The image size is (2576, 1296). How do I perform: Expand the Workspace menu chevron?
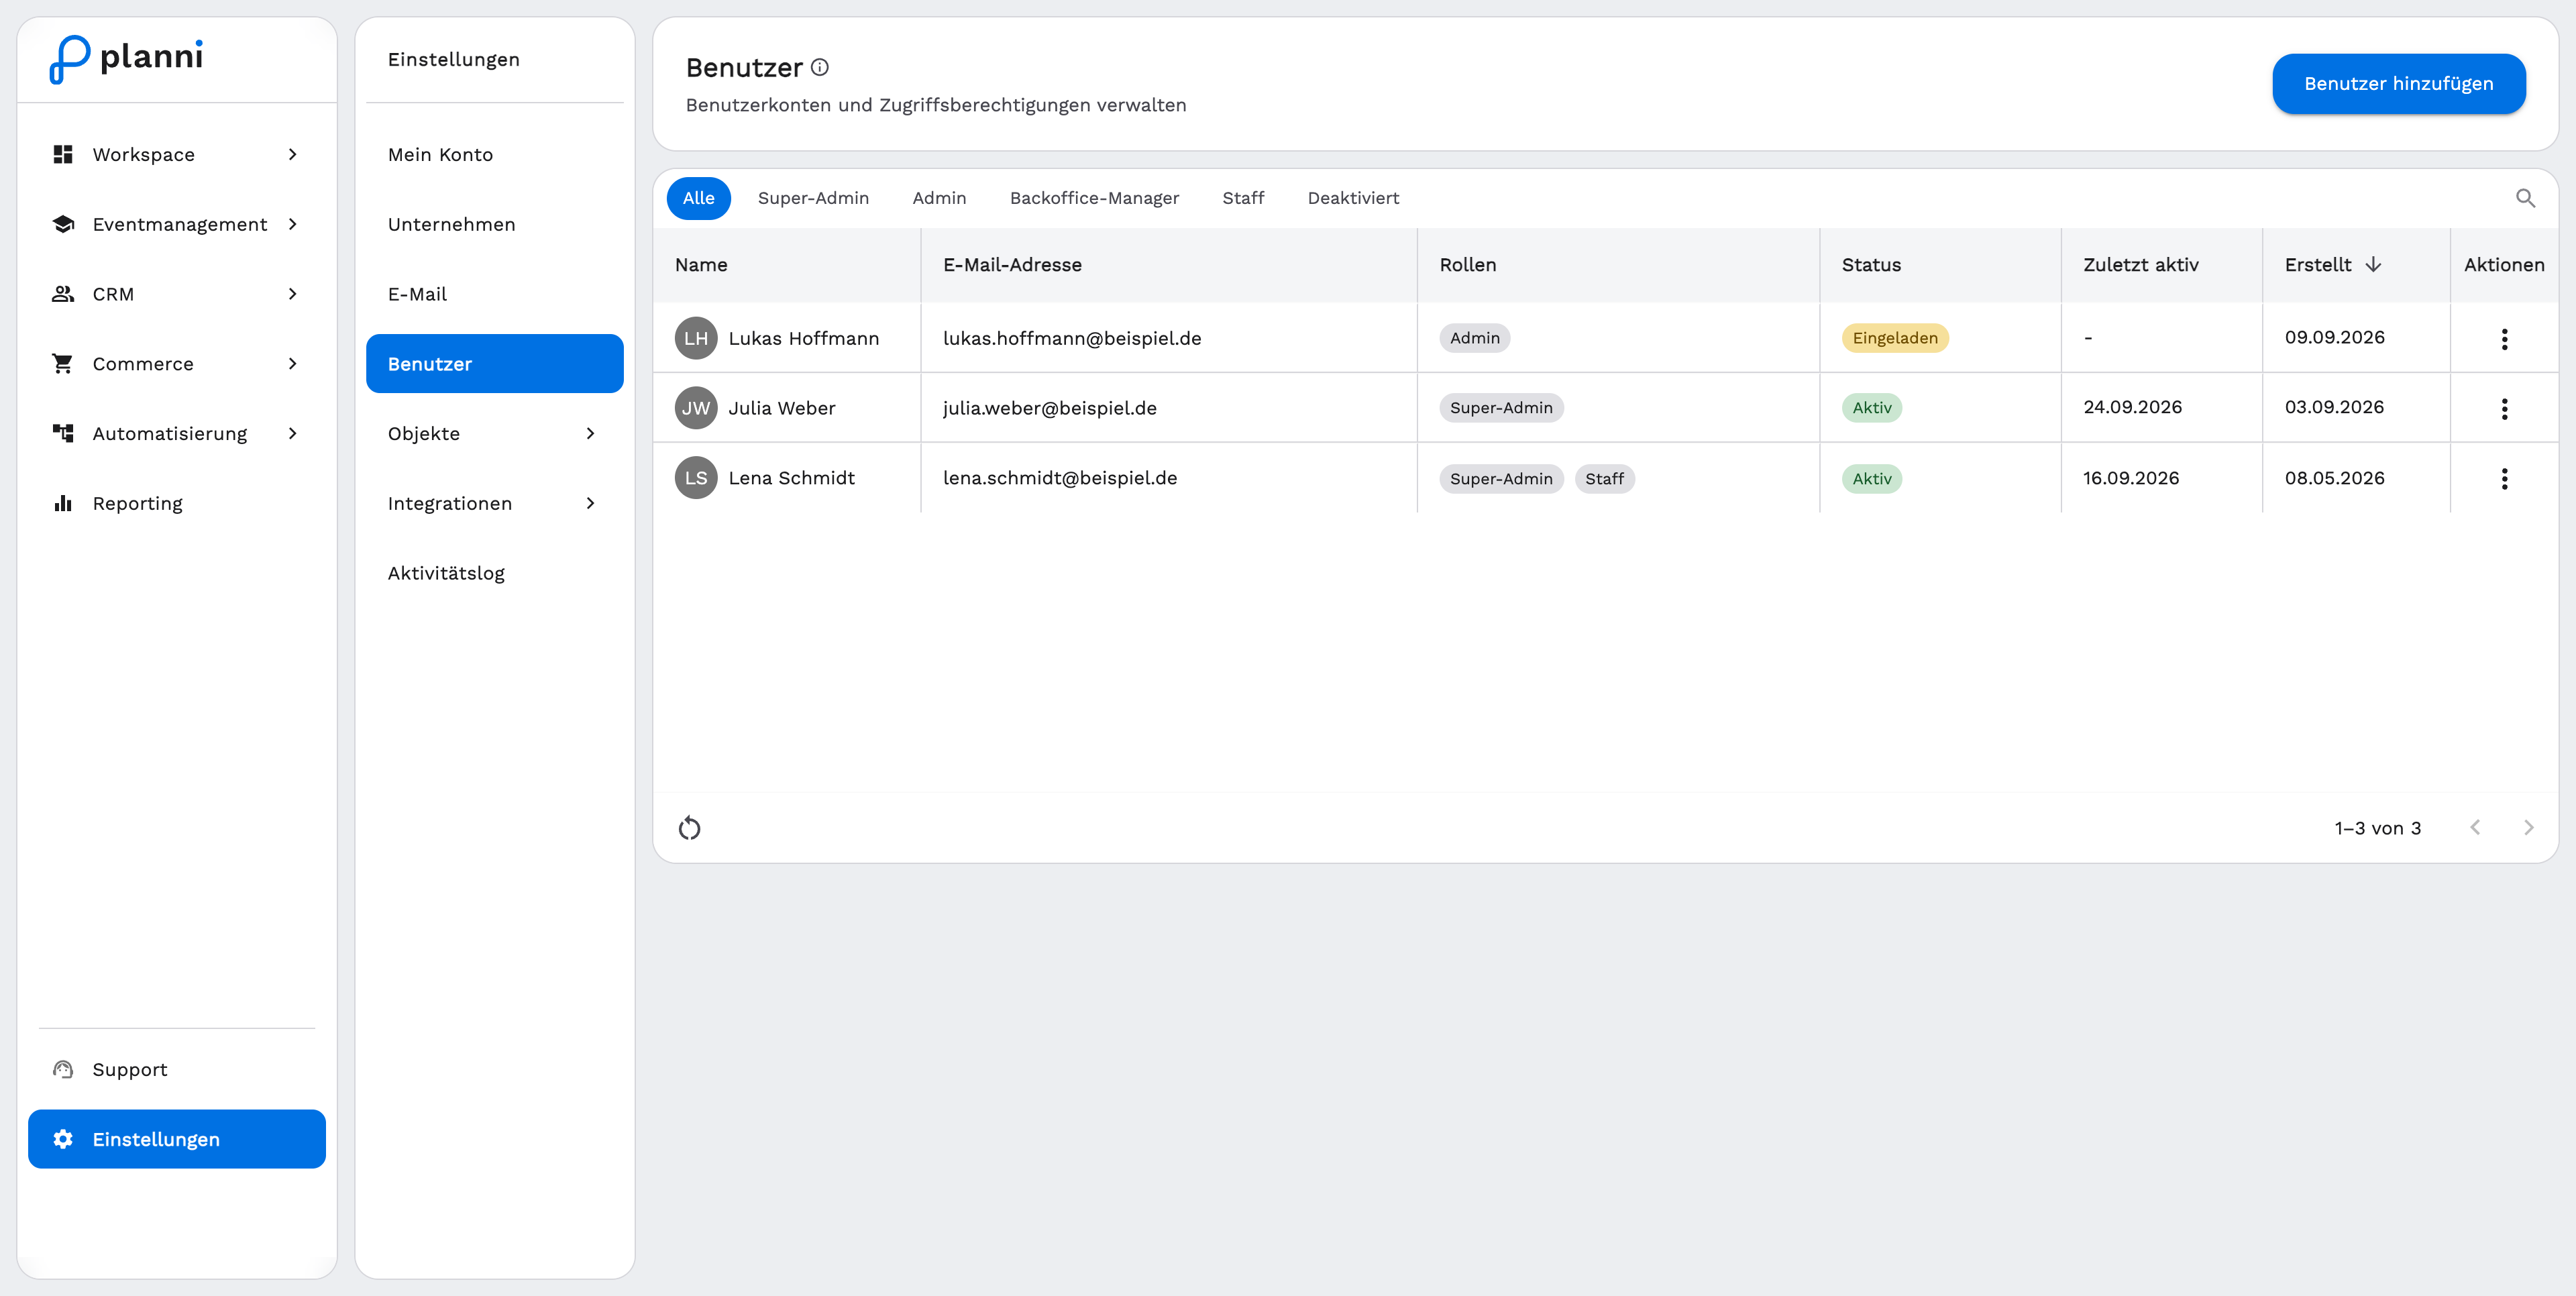[x=292, y=154]
